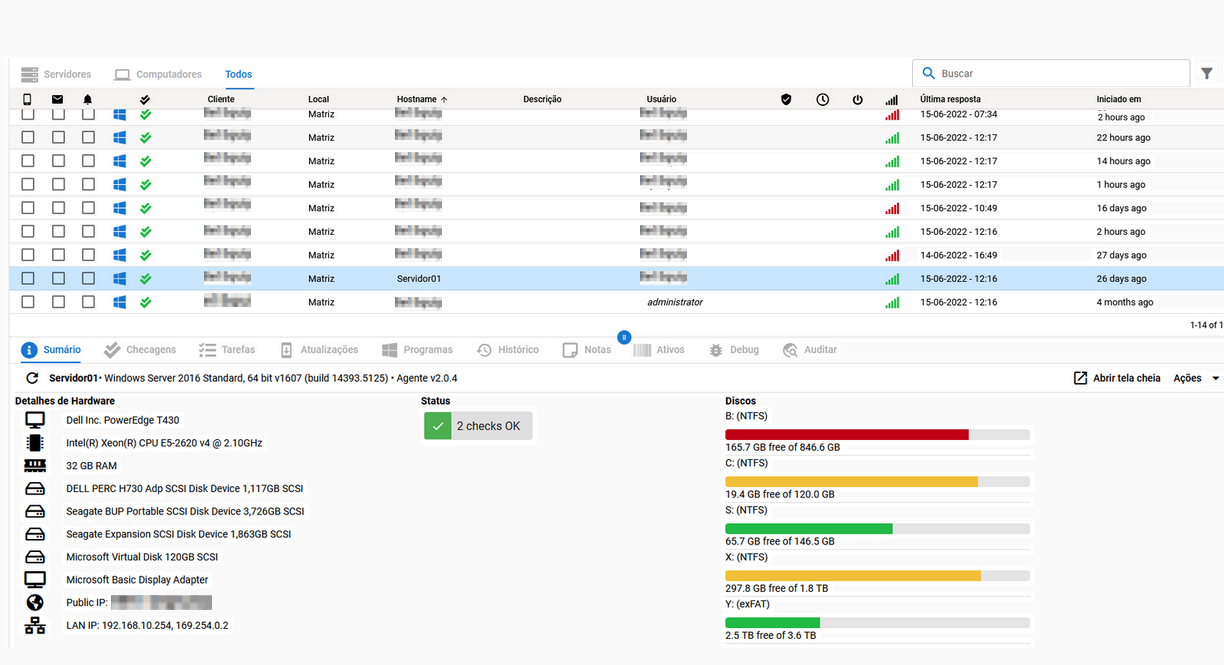Image resolution: width=1224 pixels, height=665 pixels.
Task: View the Programas grid icon
Action: point(388,349)
